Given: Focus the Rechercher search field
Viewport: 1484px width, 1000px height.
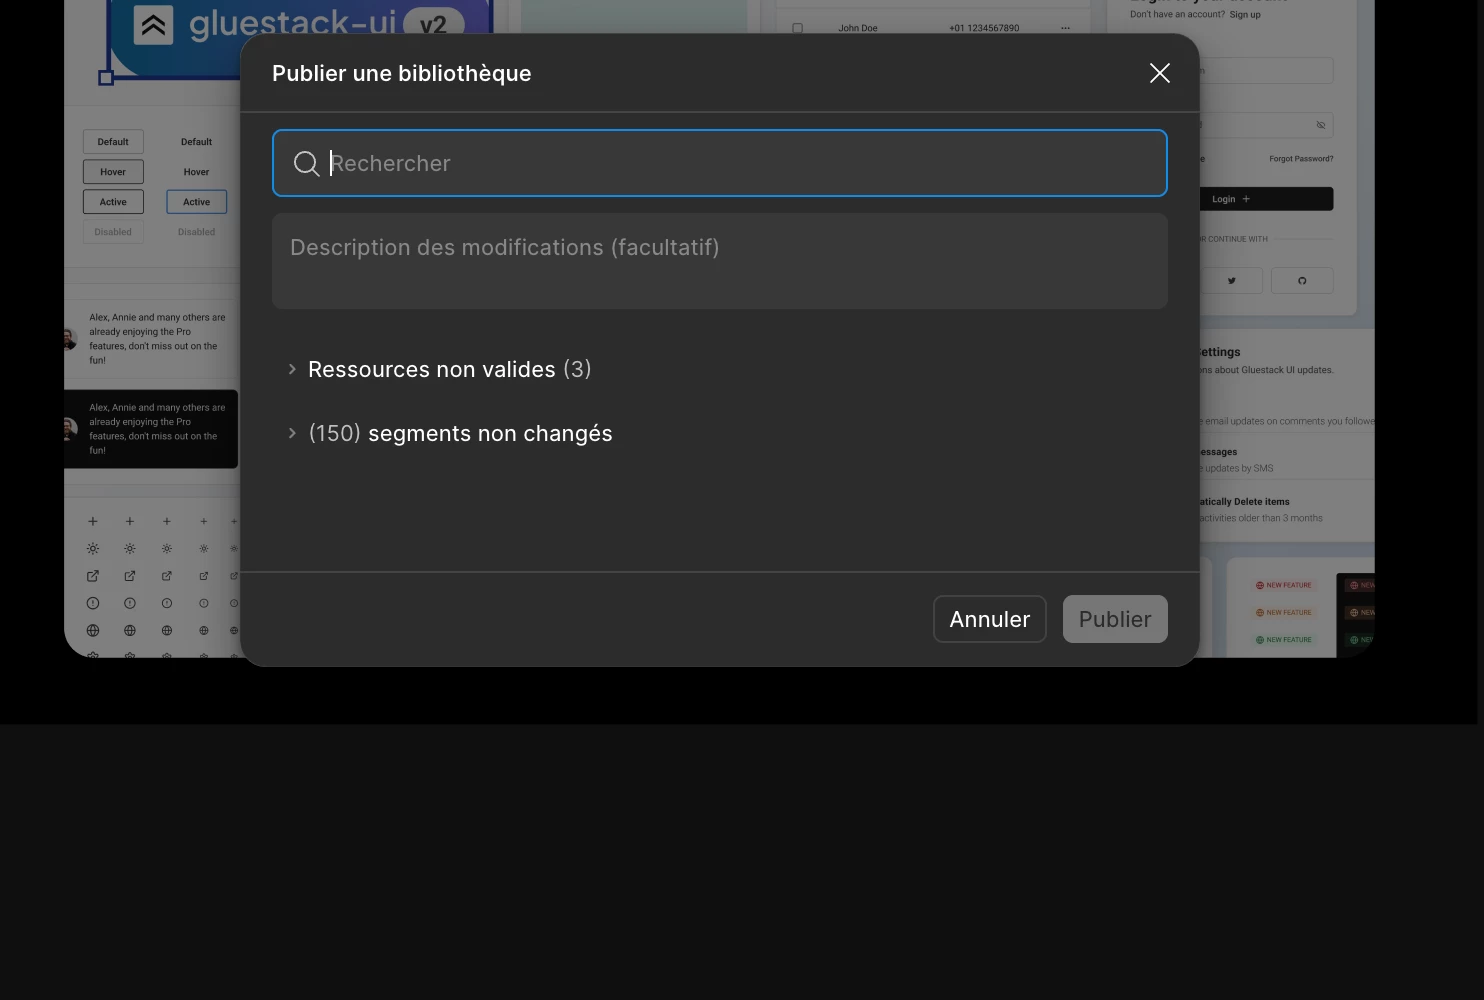Looking at the screenshot, I should tap(720, 163).
